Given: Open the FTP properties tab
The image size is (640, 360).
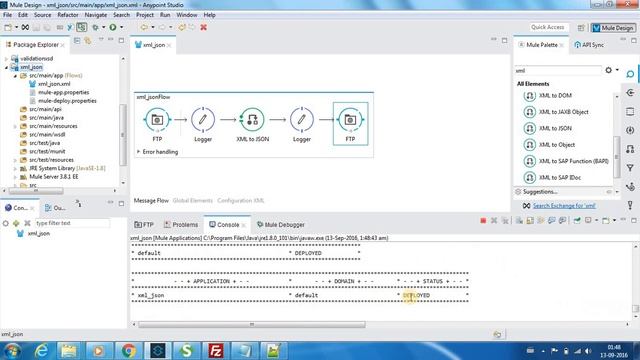Looking at the screenshot, I should click(144, 224).
